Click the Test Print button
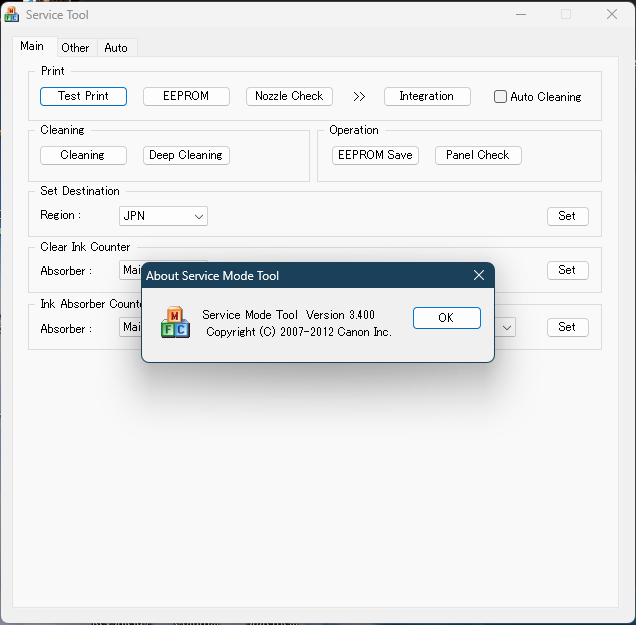This screenshot has width=636, height=625. coord(83,96)
